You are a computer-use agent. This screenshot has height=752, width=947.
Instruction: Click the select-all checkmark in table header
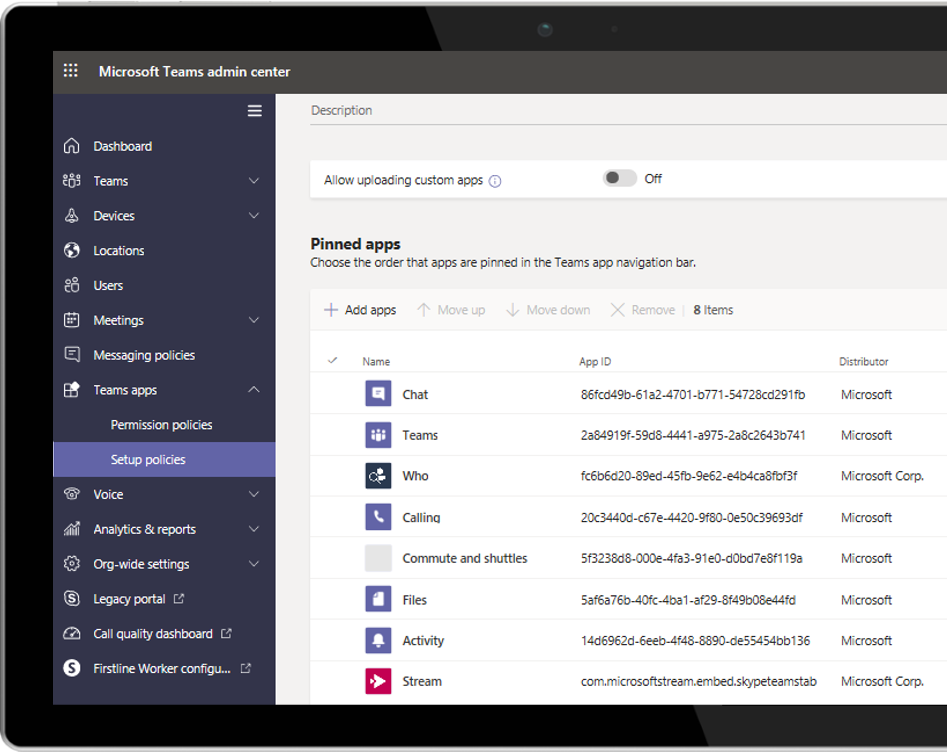[332, 361]
